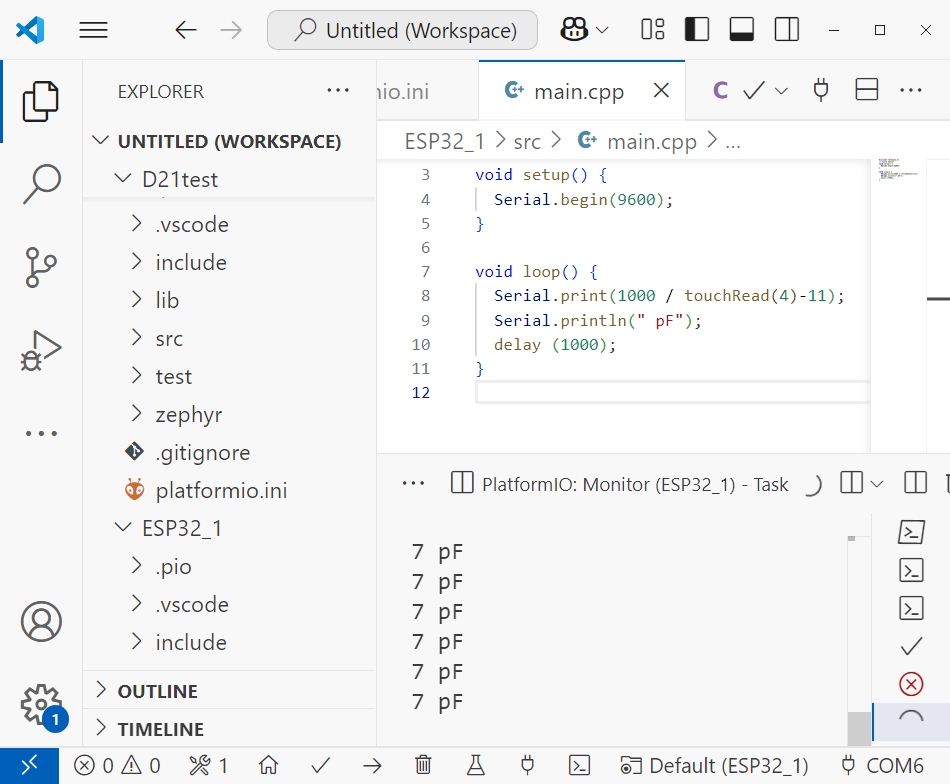
Task: Expand the OUTLINE section
Action: (157, 691)
